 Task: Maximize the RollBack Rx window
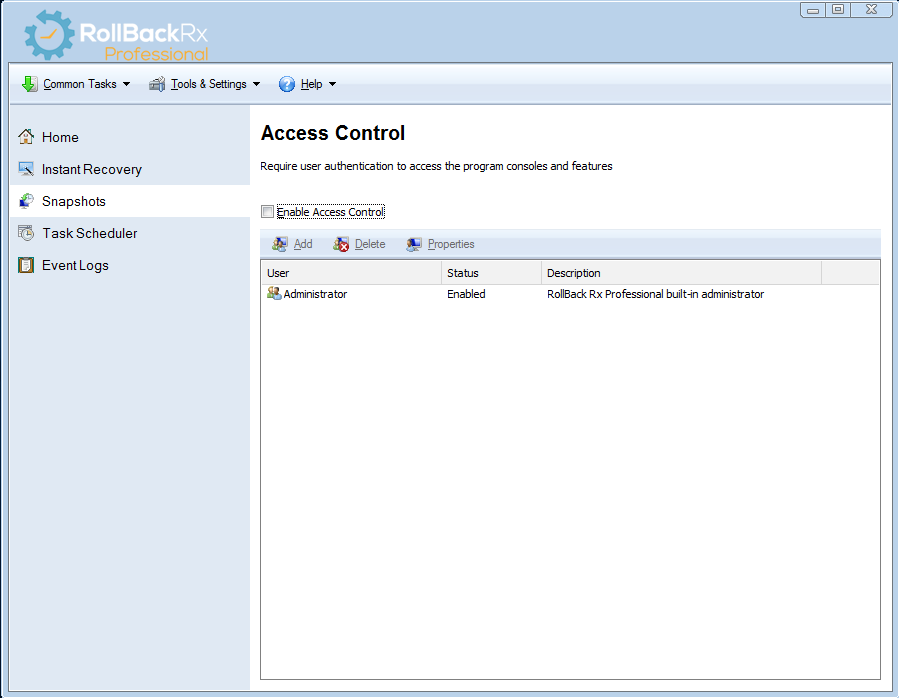838,10
